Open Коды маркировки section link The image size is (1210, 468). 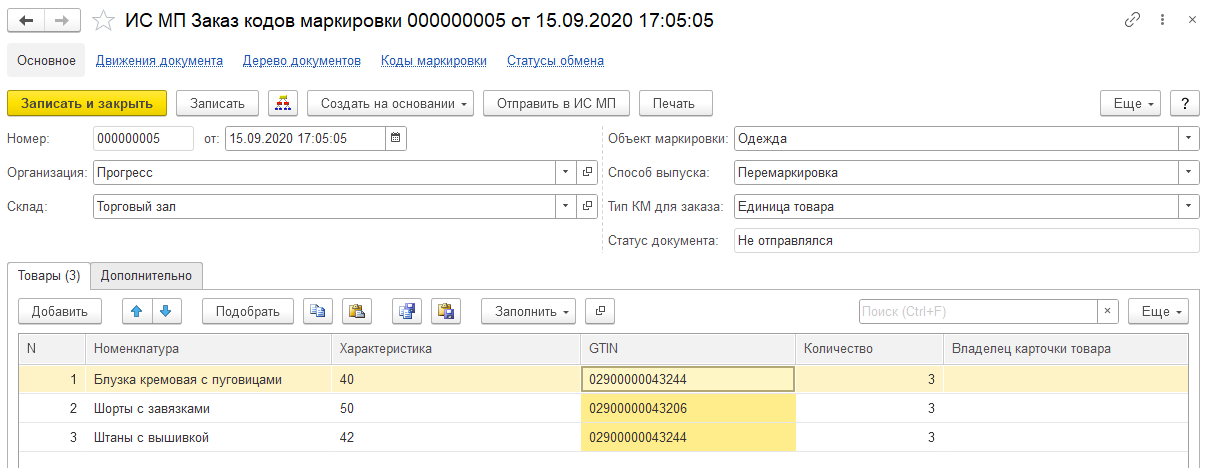[x=433, y=60]
